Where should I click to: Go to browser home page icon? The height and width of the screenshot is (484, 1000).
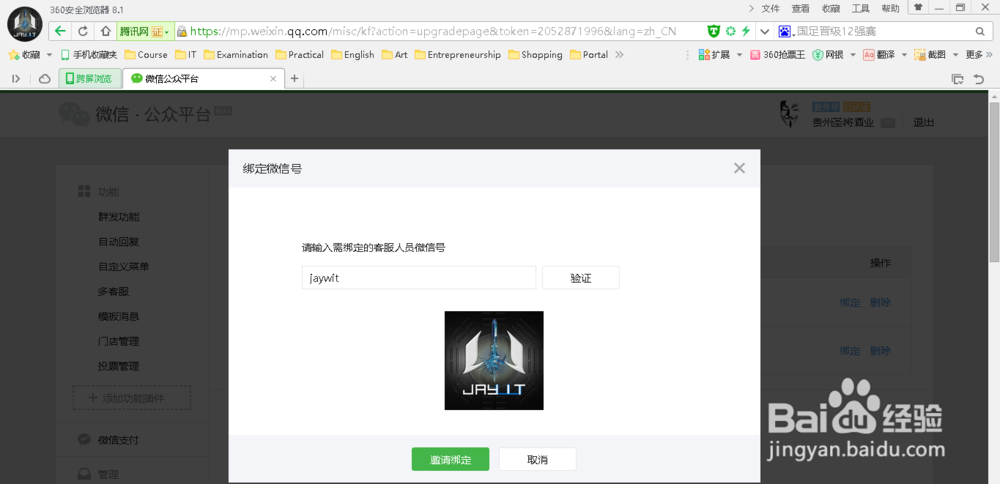coord(105,31)
